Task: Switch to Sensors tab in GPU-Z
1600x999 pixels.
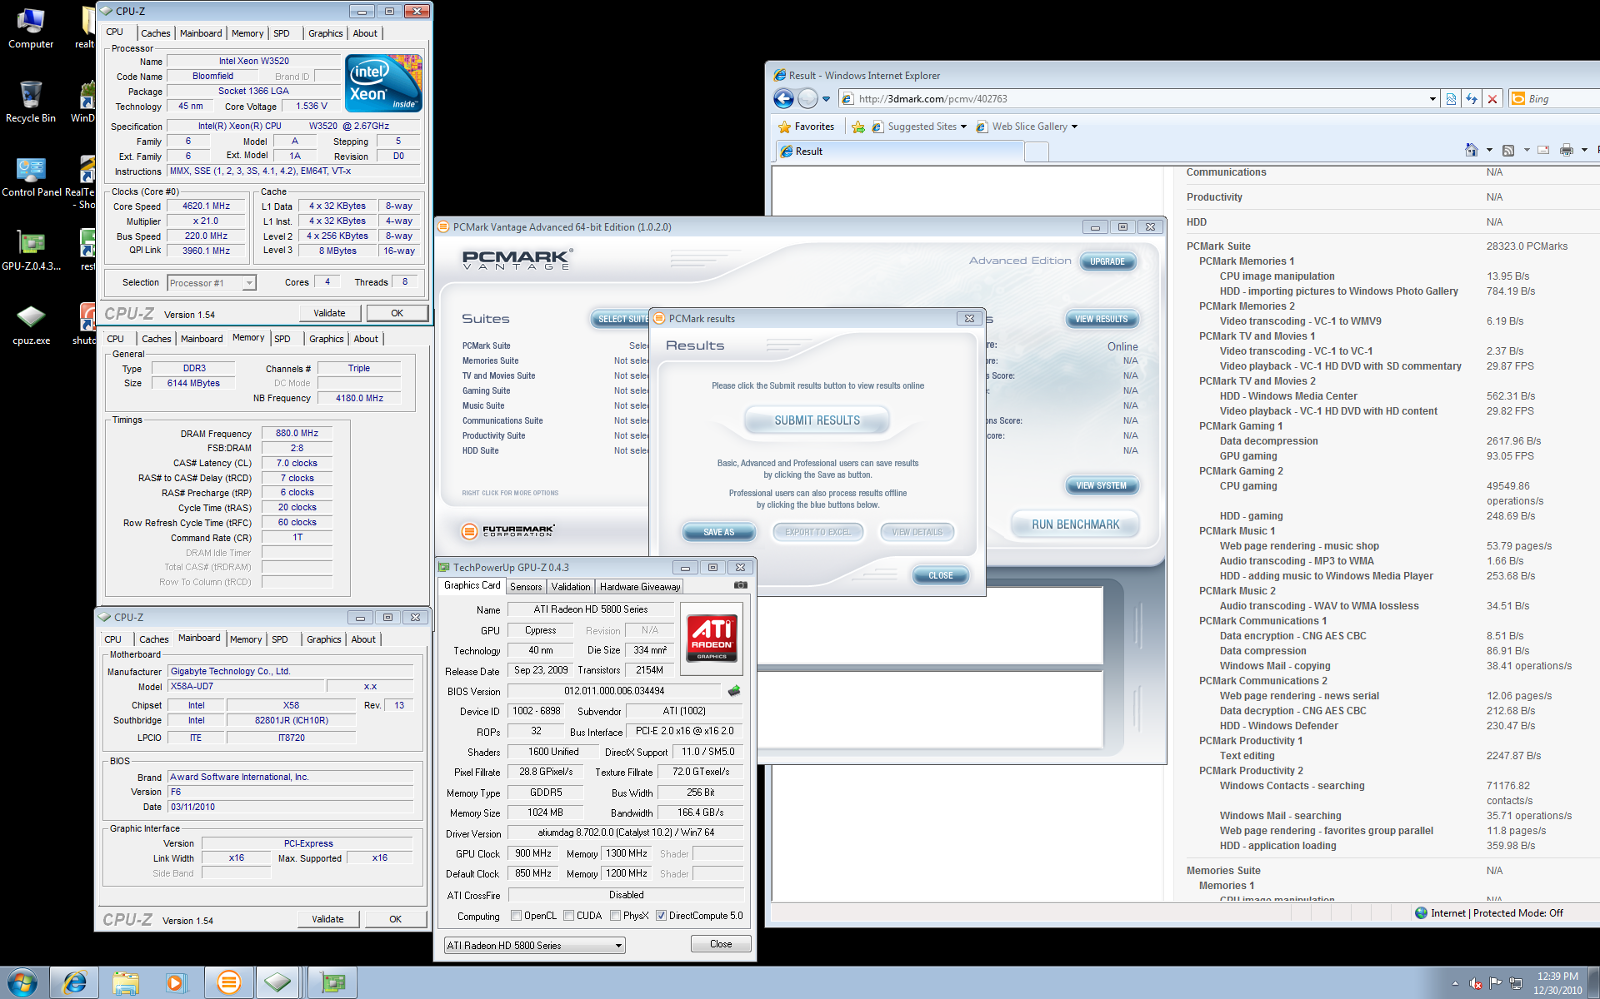Action: point(526,587)
